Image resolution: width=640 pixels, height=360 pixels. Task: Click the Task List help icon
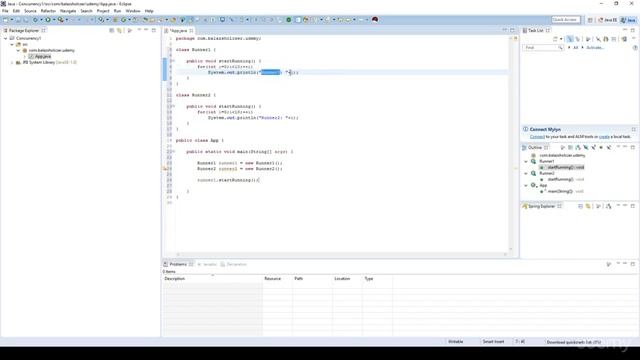(635, 48)
